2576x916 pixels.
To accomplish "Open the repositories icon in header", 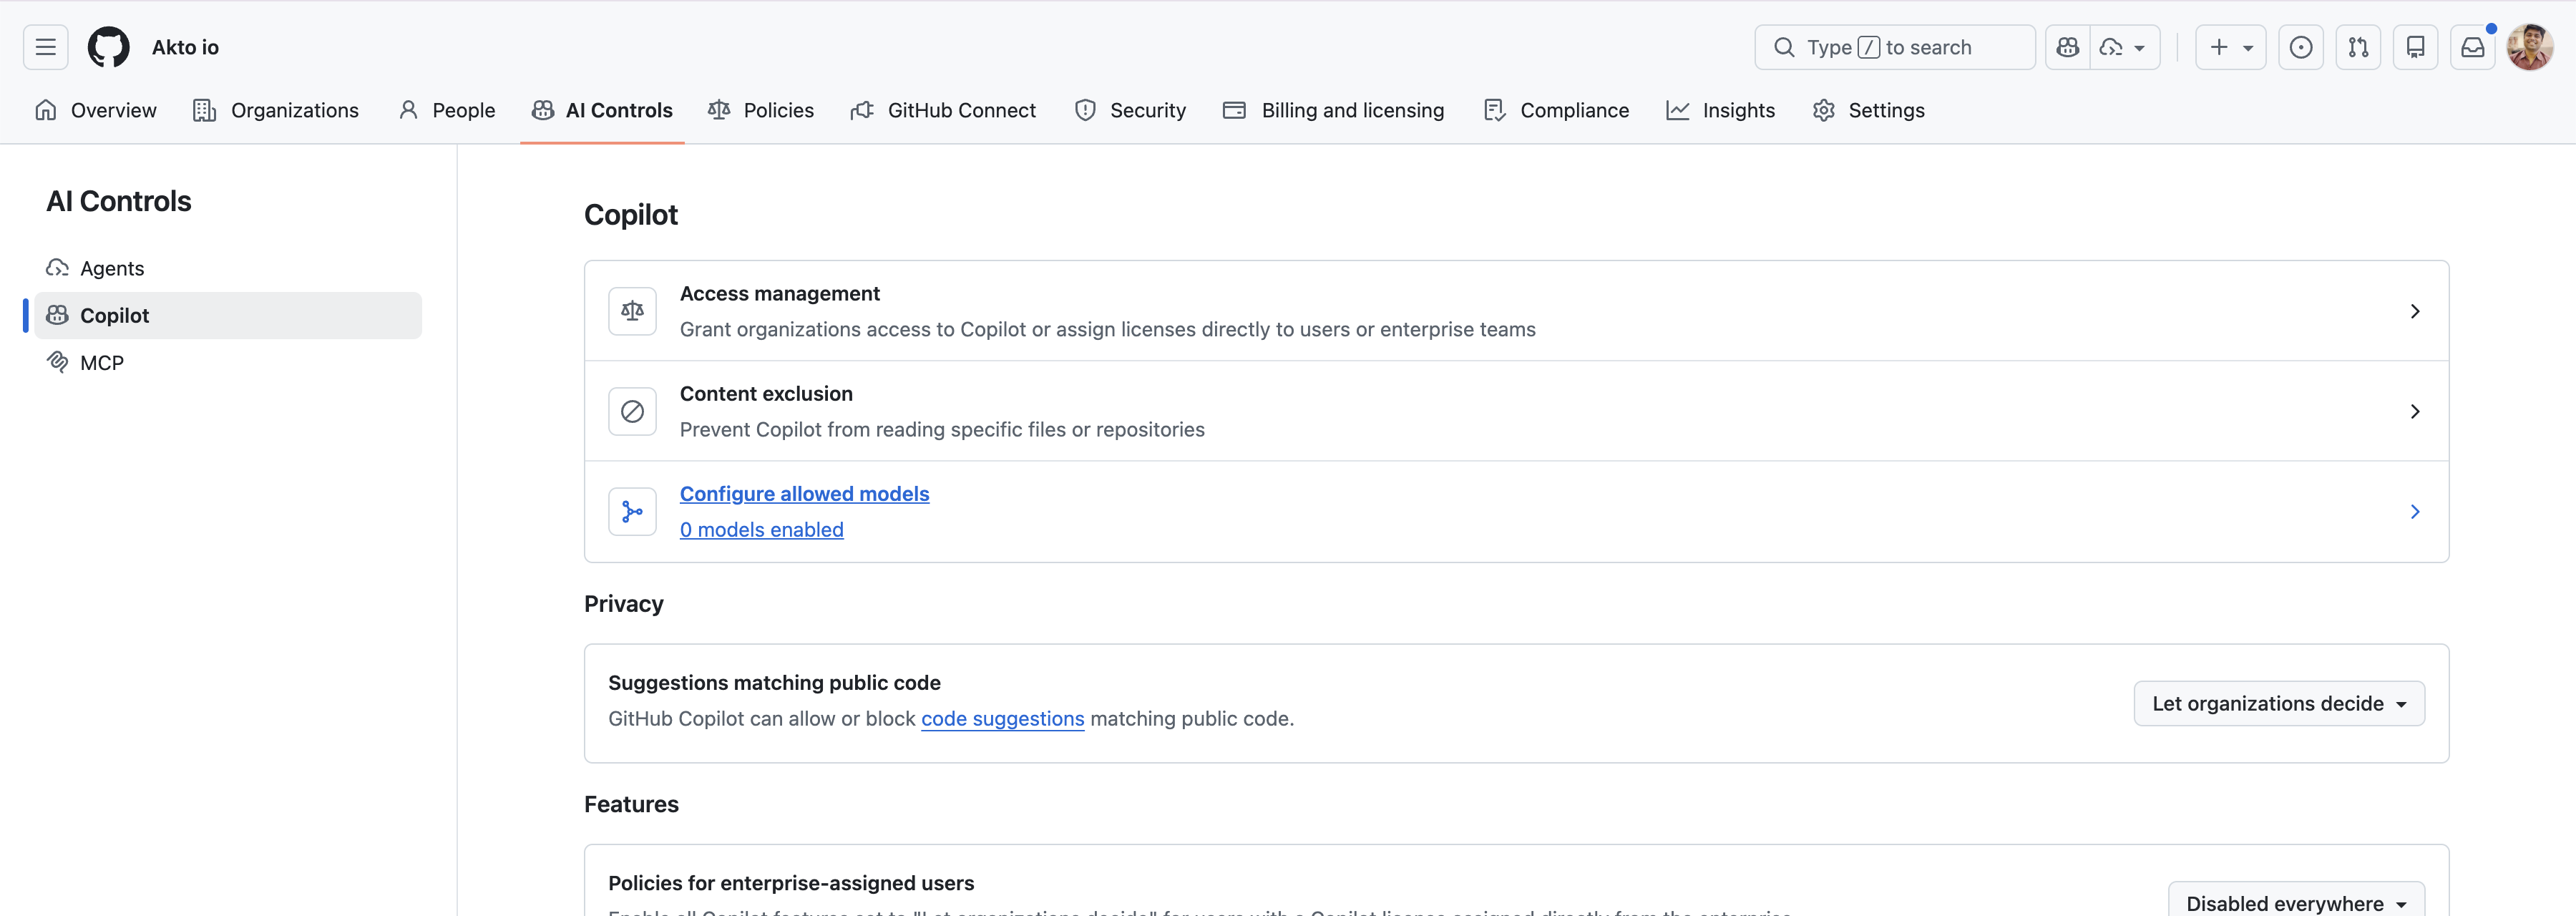I will (2415, 47).
